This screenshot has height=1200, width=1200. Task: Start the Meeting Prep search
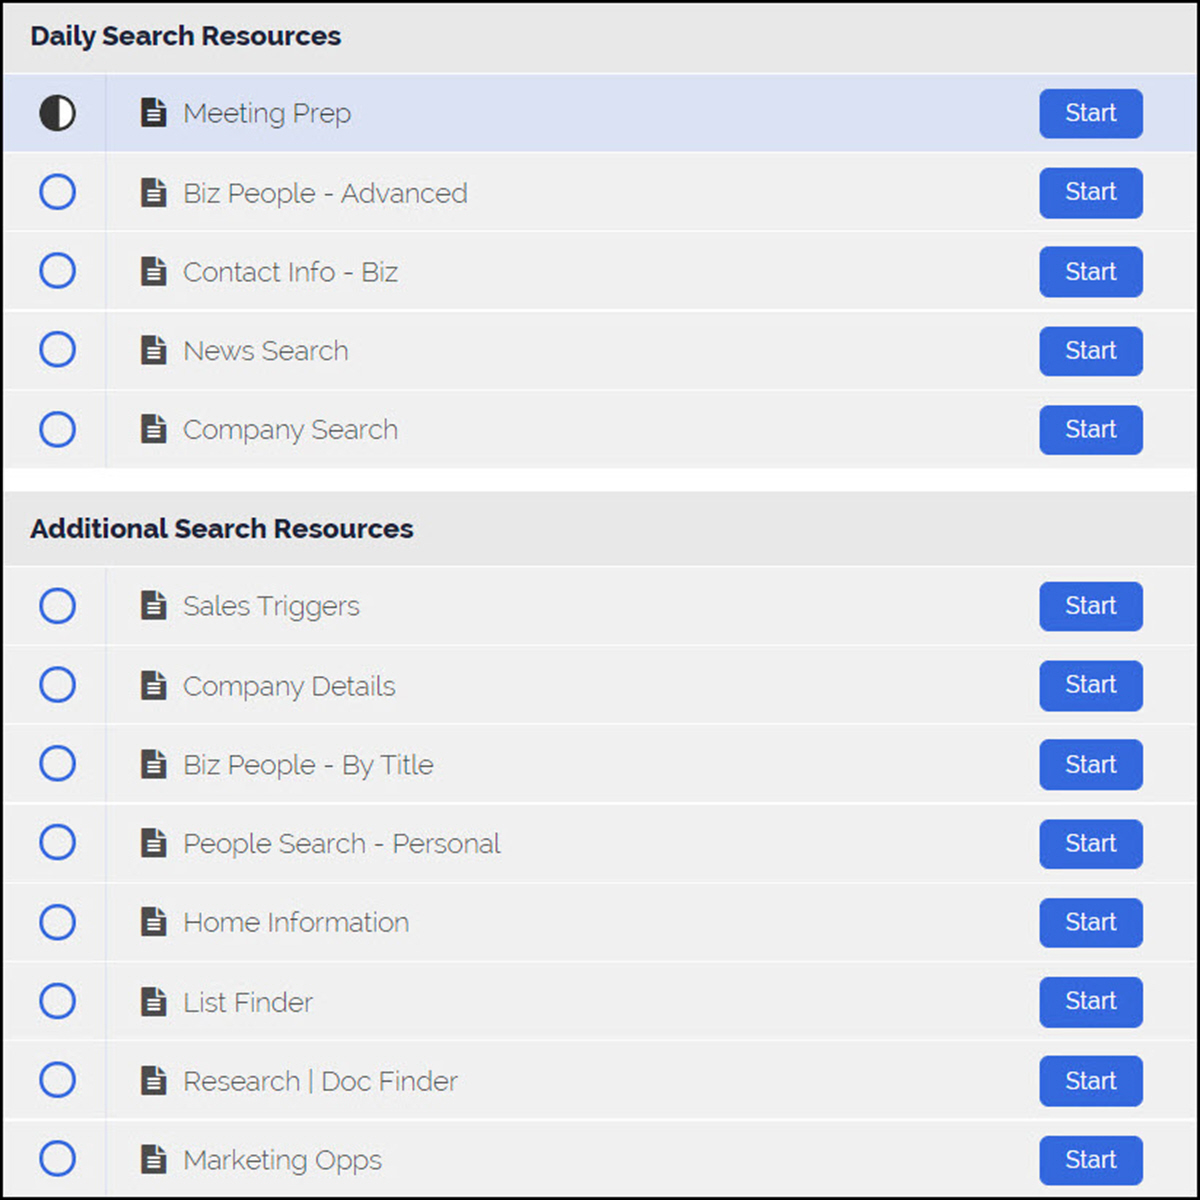[1091, 113]
